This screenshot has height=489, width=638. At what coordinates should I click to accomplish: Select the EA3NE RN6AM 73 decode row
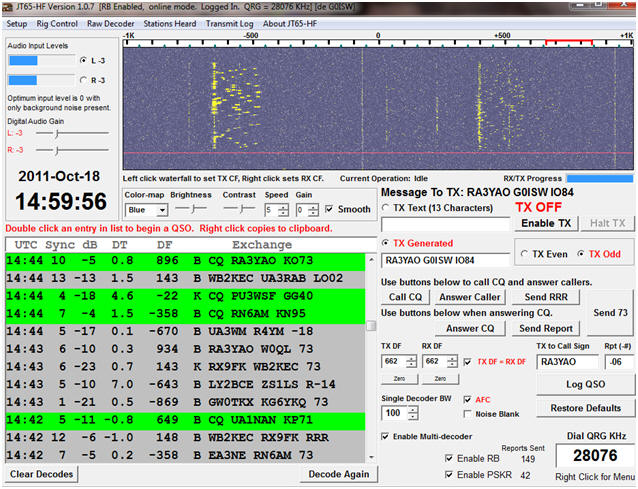point(185,455)
